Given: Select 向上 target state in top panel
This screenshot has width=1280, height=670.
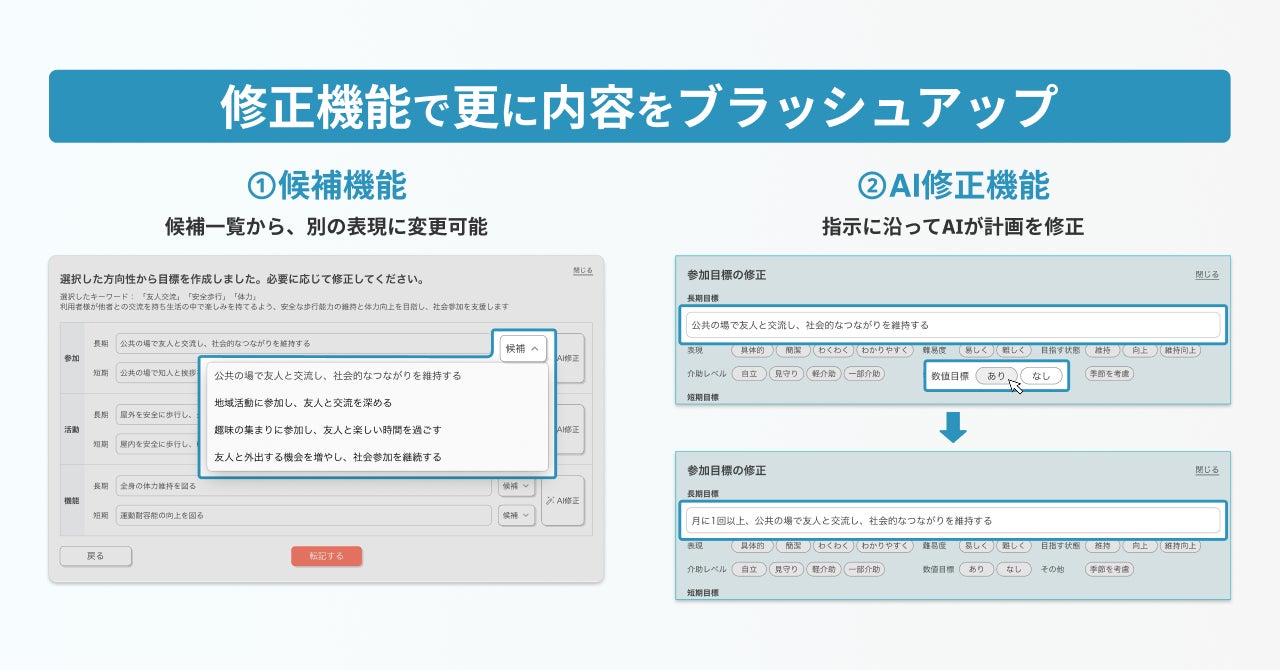Looking at the screenshot, I should tap(1138, 351).
